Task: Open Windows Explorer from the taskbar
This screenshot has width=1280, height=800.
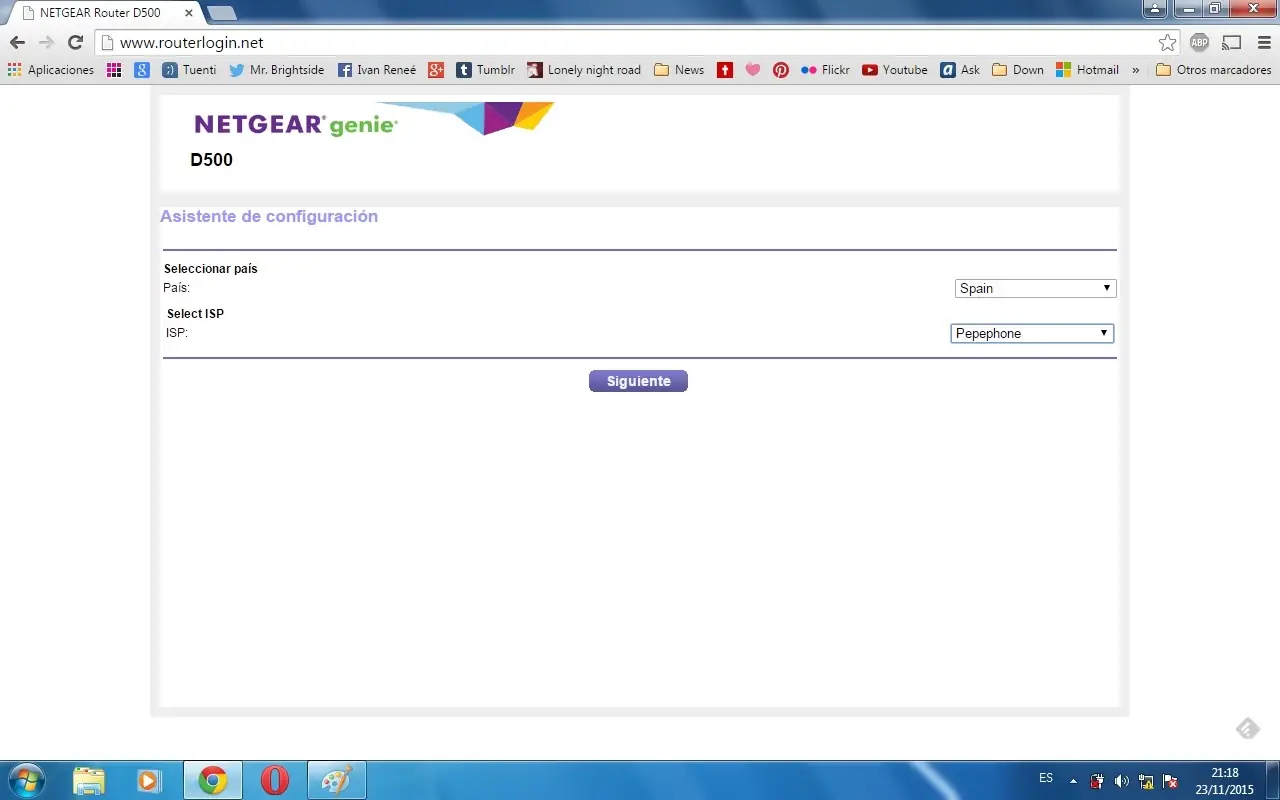Action: tap(89, 780)
